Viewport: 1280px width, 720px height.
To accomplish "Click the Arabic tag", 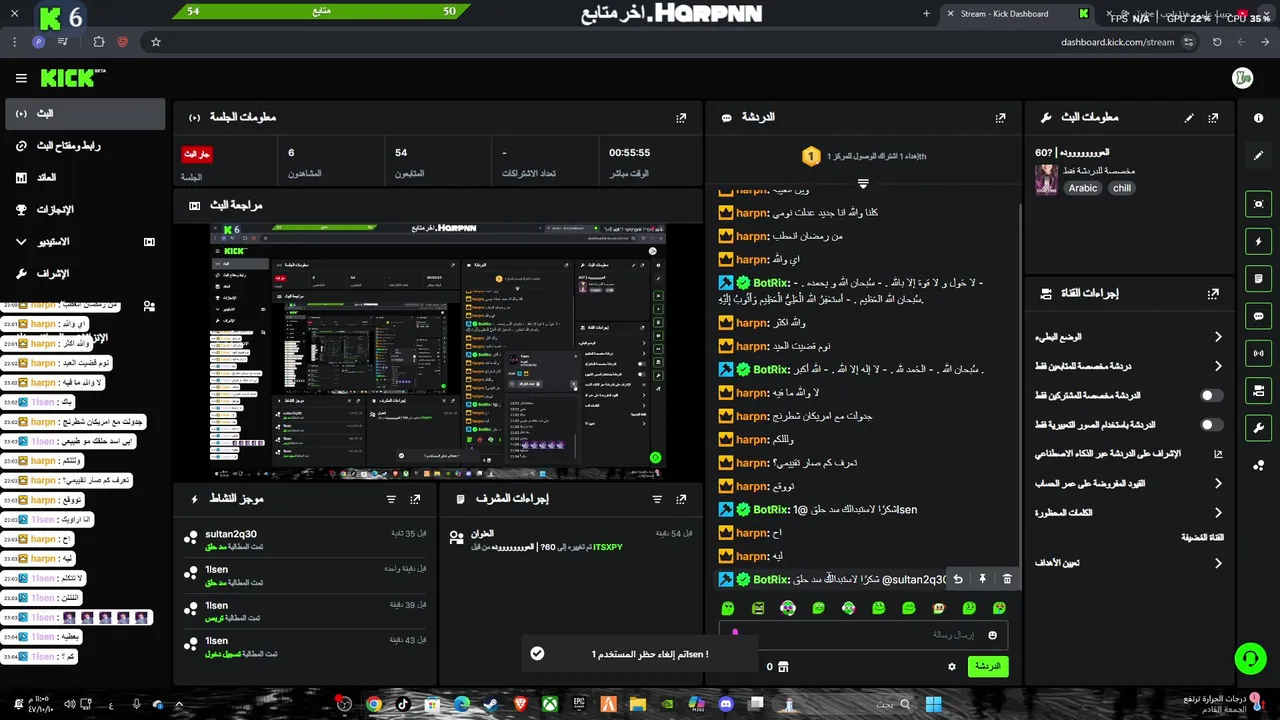I will (x=1083, y=188).
